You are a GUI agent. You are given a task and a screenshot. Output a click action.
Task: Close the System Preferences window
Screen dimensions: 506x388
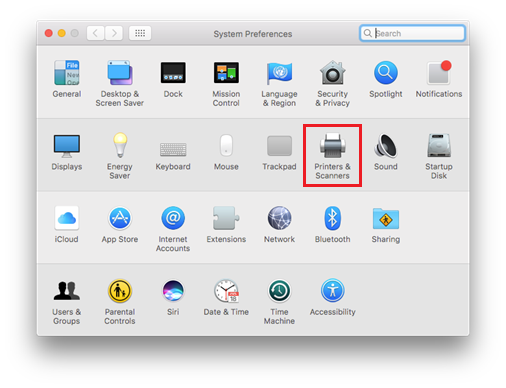49,33
